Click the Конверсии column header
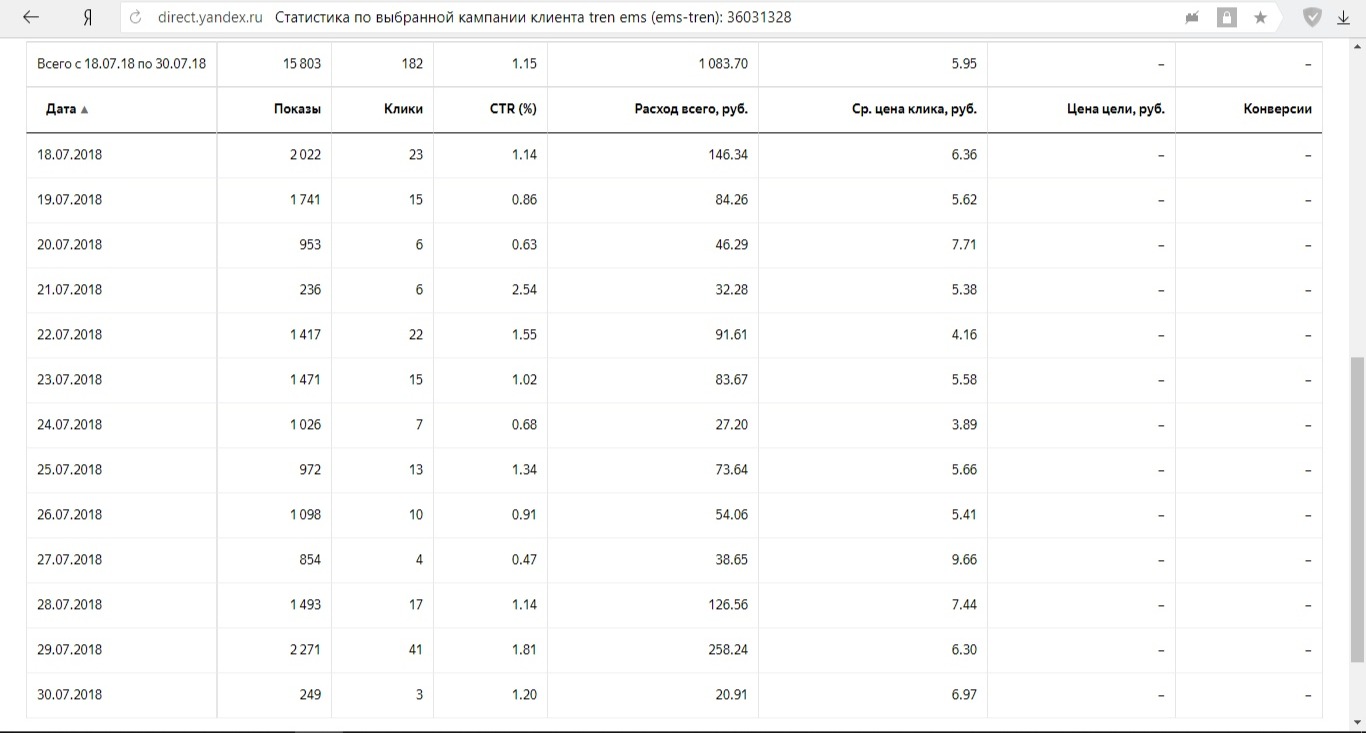This screenshot has width=1366, height=733. [1277, 109]
